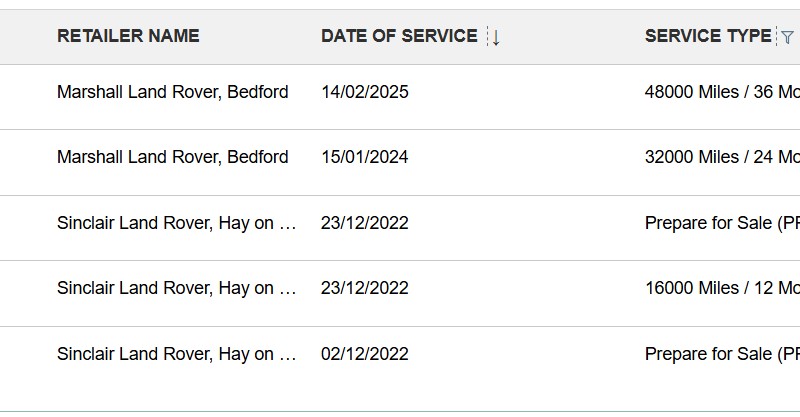Click the Sinclair Land Rover cell beside 16000 Miles
The height and width of the screenshot is (417, 800).
click(177, 288)
